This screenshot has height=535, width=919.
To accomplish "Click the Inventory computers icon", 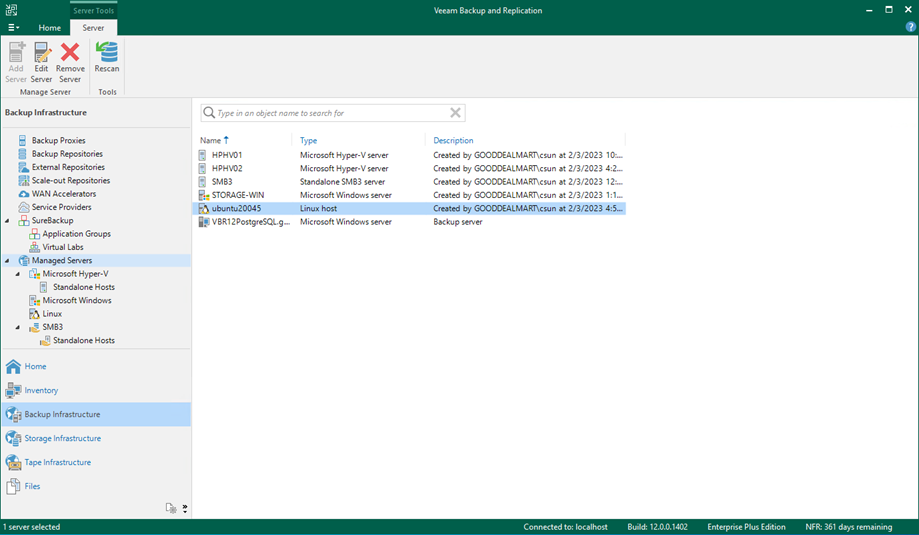I will point(13,390).
